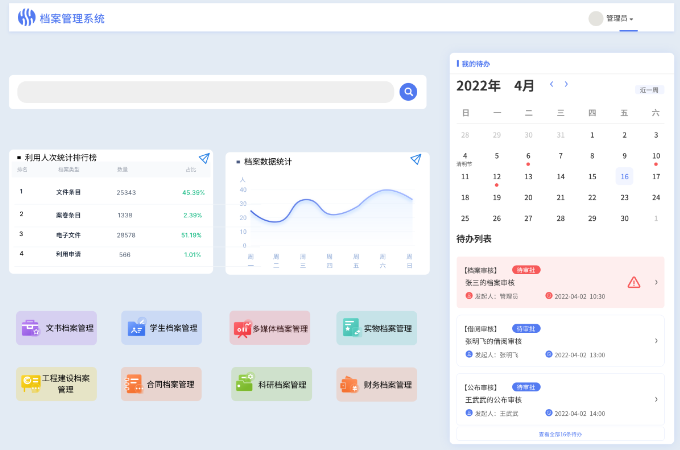Viewport: 680px width, 450px height.
Task: Click the blue search magnifier icon
Action: pos(408,92)
